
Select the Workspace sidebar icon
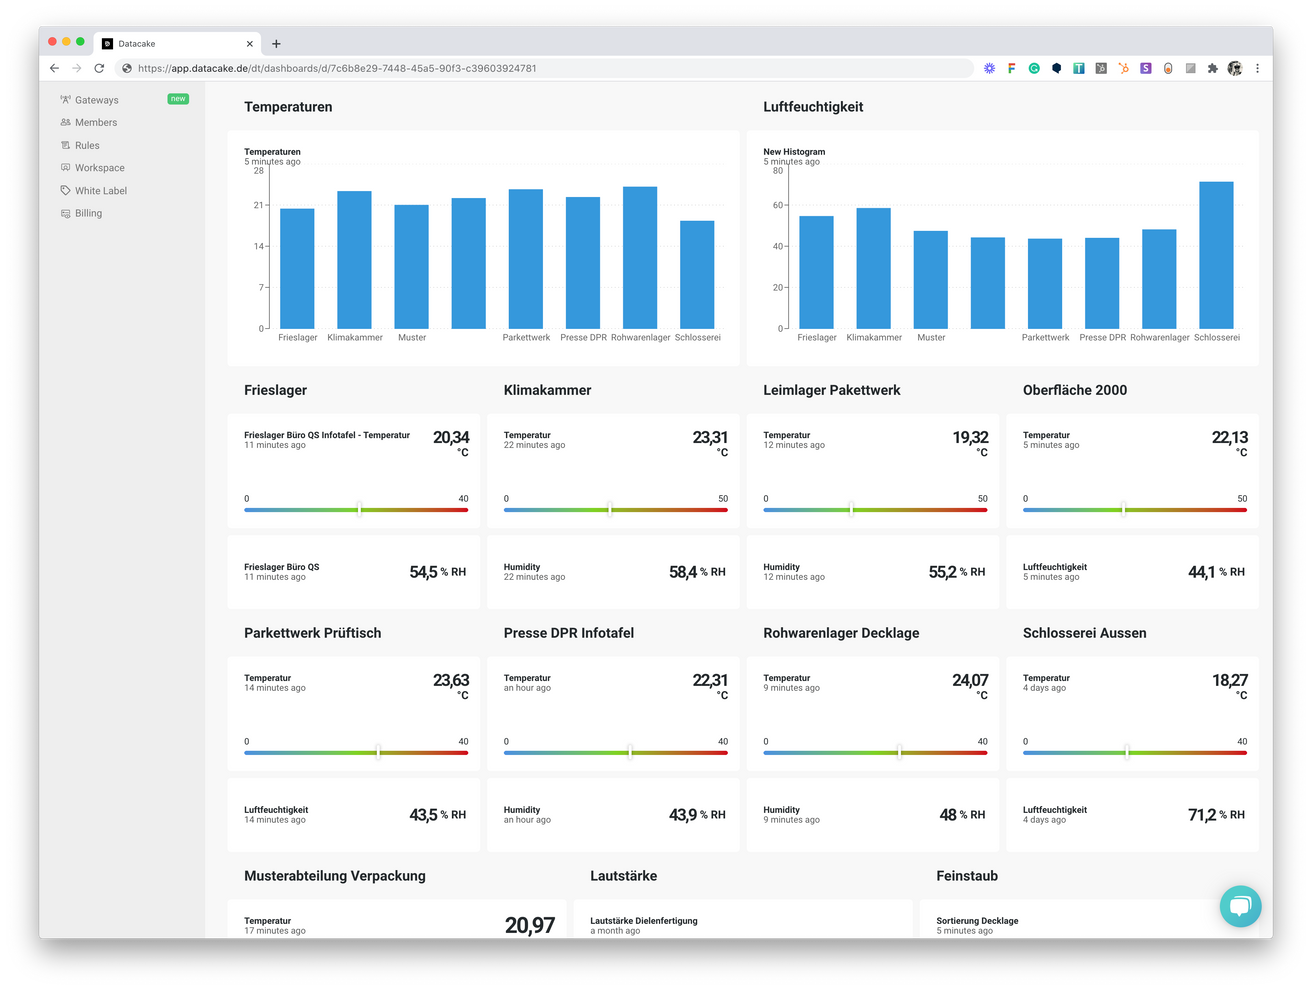64,167
